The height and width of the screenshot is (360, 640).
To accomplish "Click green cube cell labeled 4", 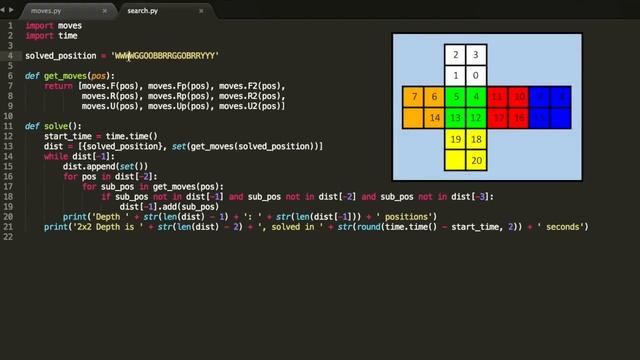I will pos(476,97).
